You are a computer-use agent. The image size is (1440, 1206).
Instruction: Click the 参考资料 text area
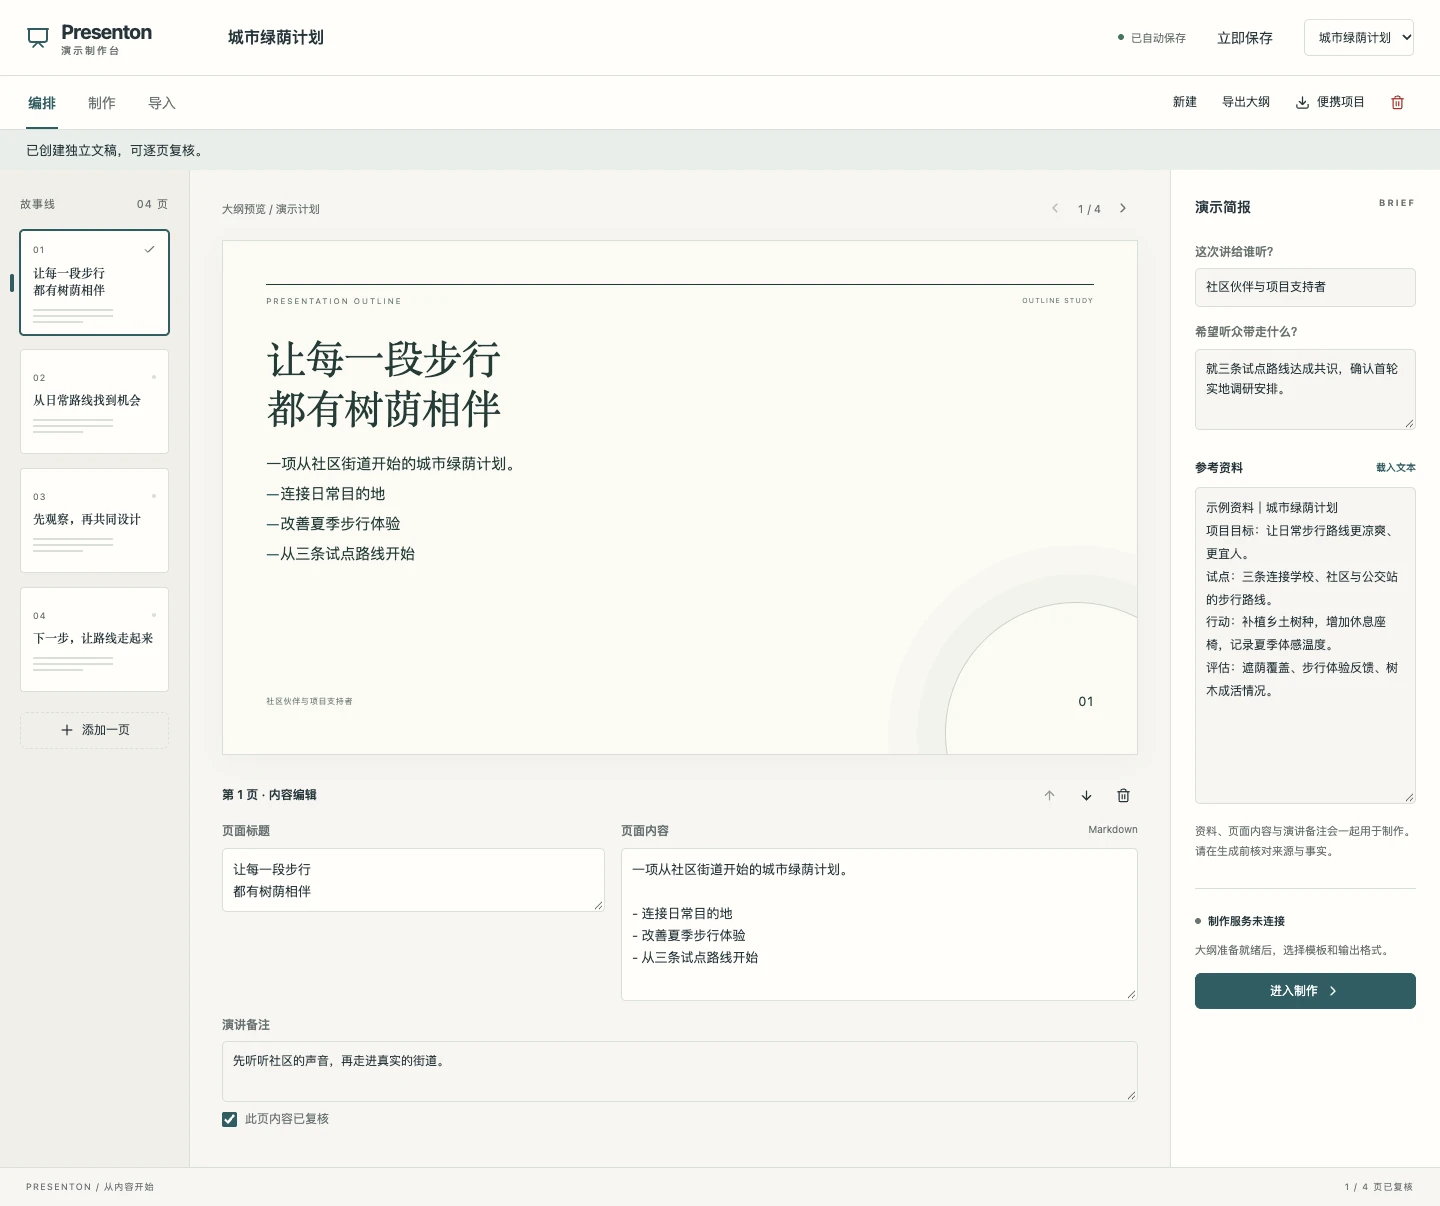pyautogui.click(x=1305, y=645)
